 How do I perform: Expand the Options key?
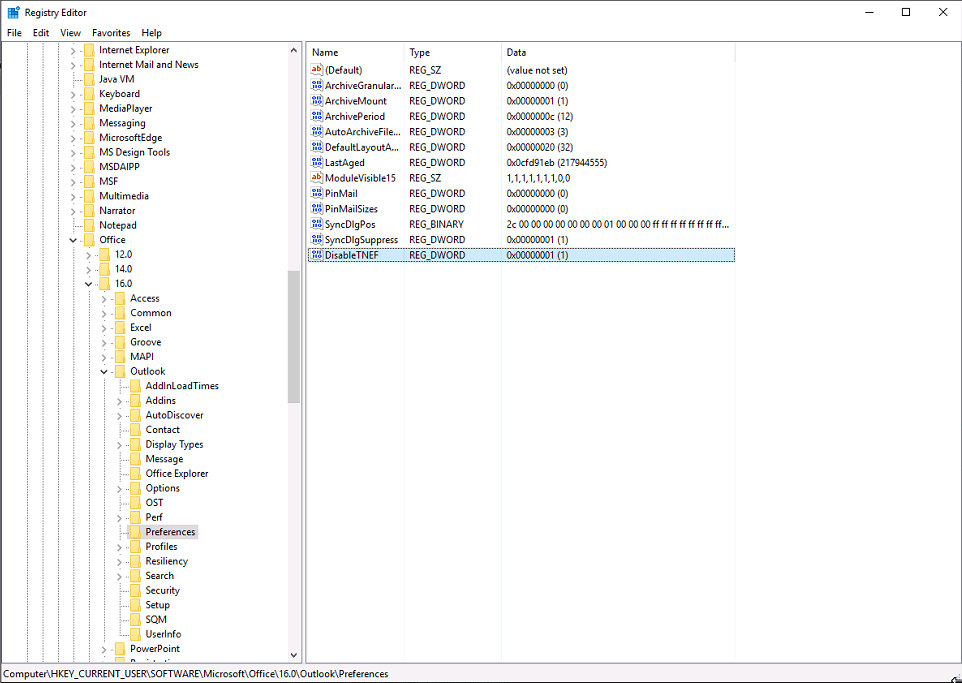pyautogui.click(x=119, y=488)
